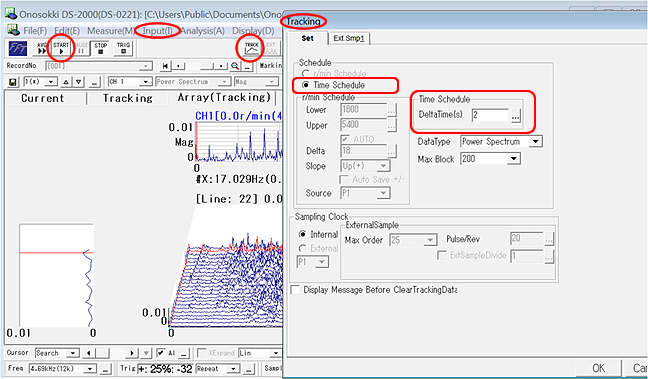Image resolution: width=648 pixels, height=379 pixels.
Task: Open the Input(I) menu
Action: [157, 31]
